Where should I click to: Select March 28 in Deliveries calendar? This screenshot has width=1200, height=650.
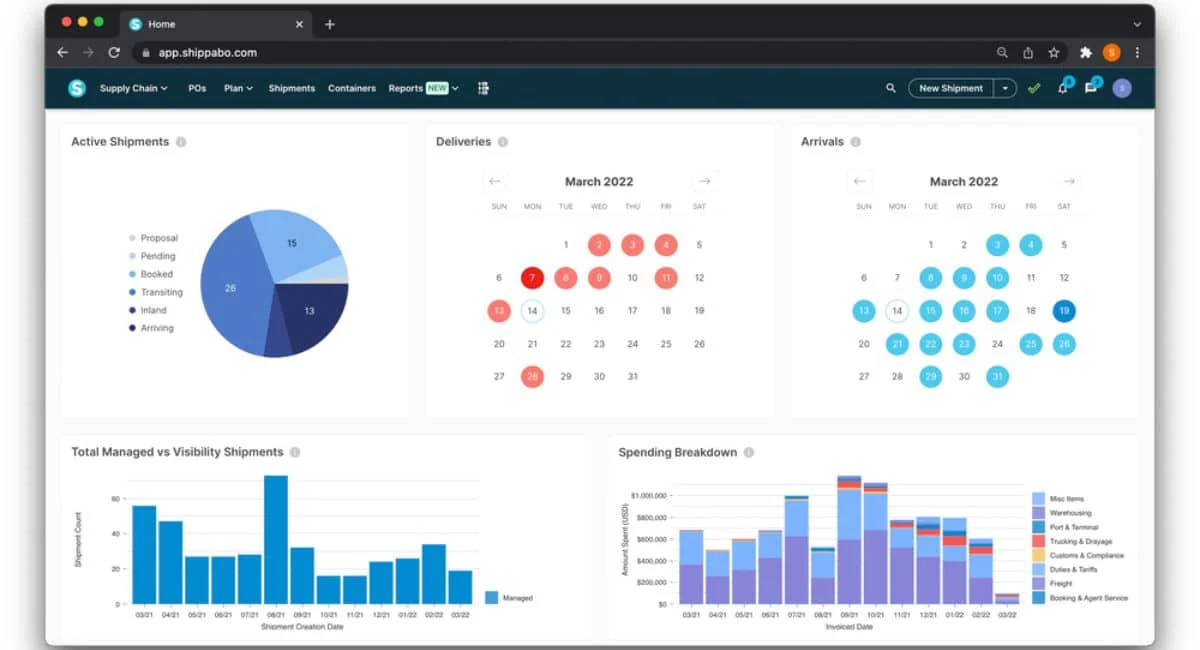coord(533,377)
